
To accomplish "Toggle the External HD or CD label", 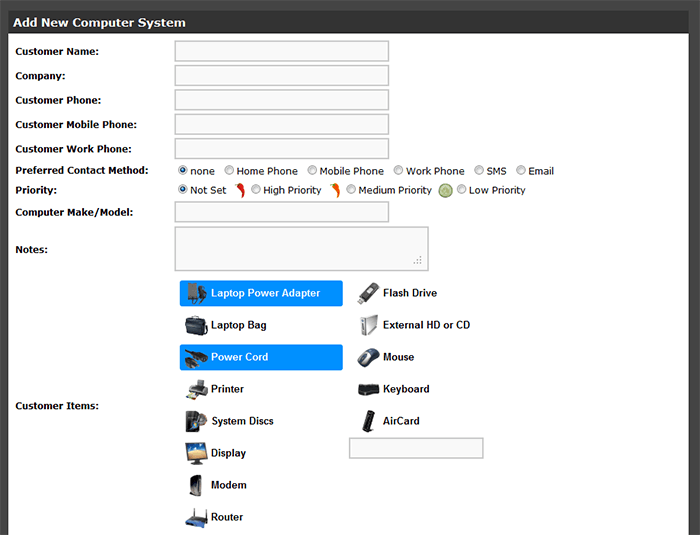I will [x=426, y=325].
